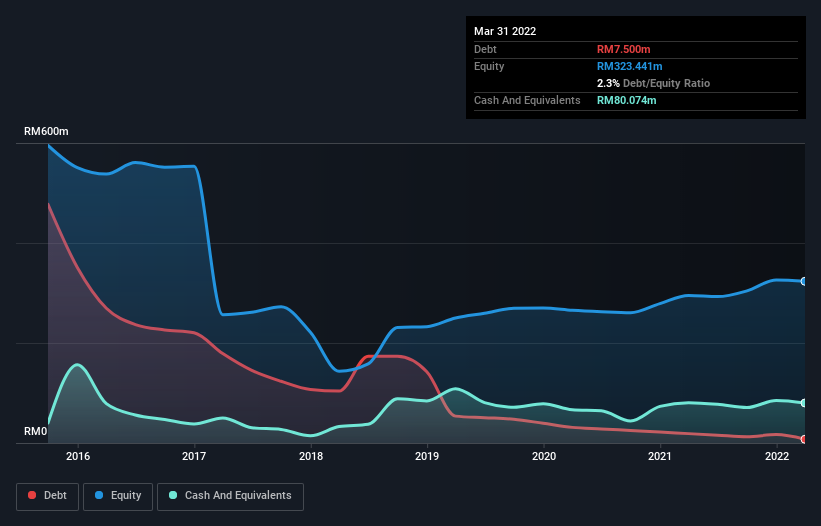Click the RM323.441m equity value

[x=630, y=66]
